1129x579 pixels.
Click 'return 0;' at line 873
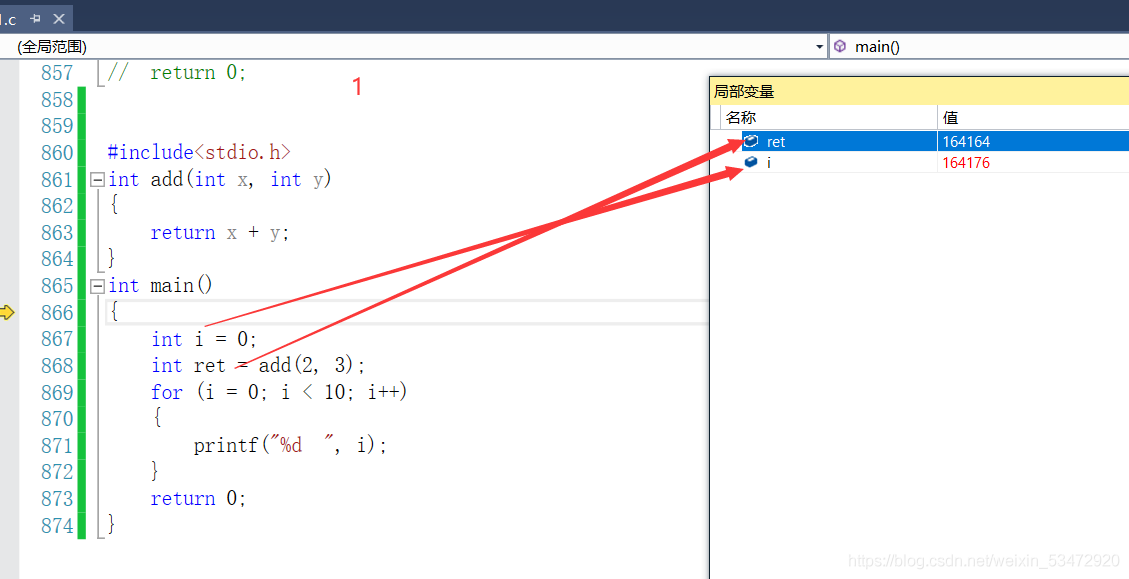[198, 498]
